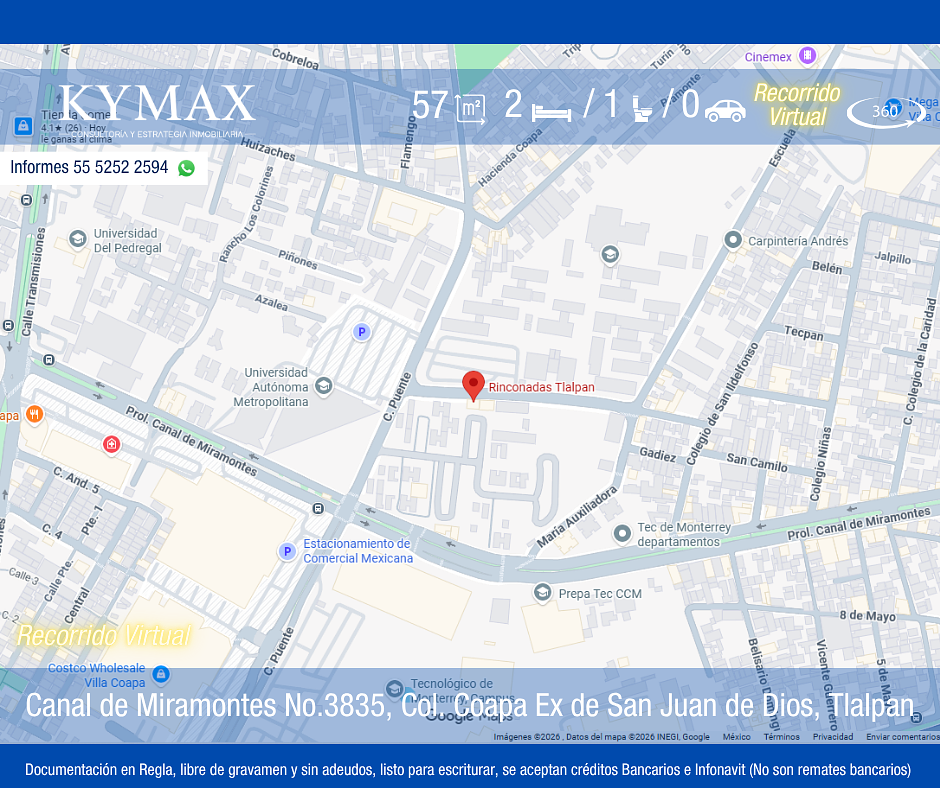Viewport: 940px width, 788px height.
Task: Click the orange restaurant fork-knife icon
Action: coord(35,414)
